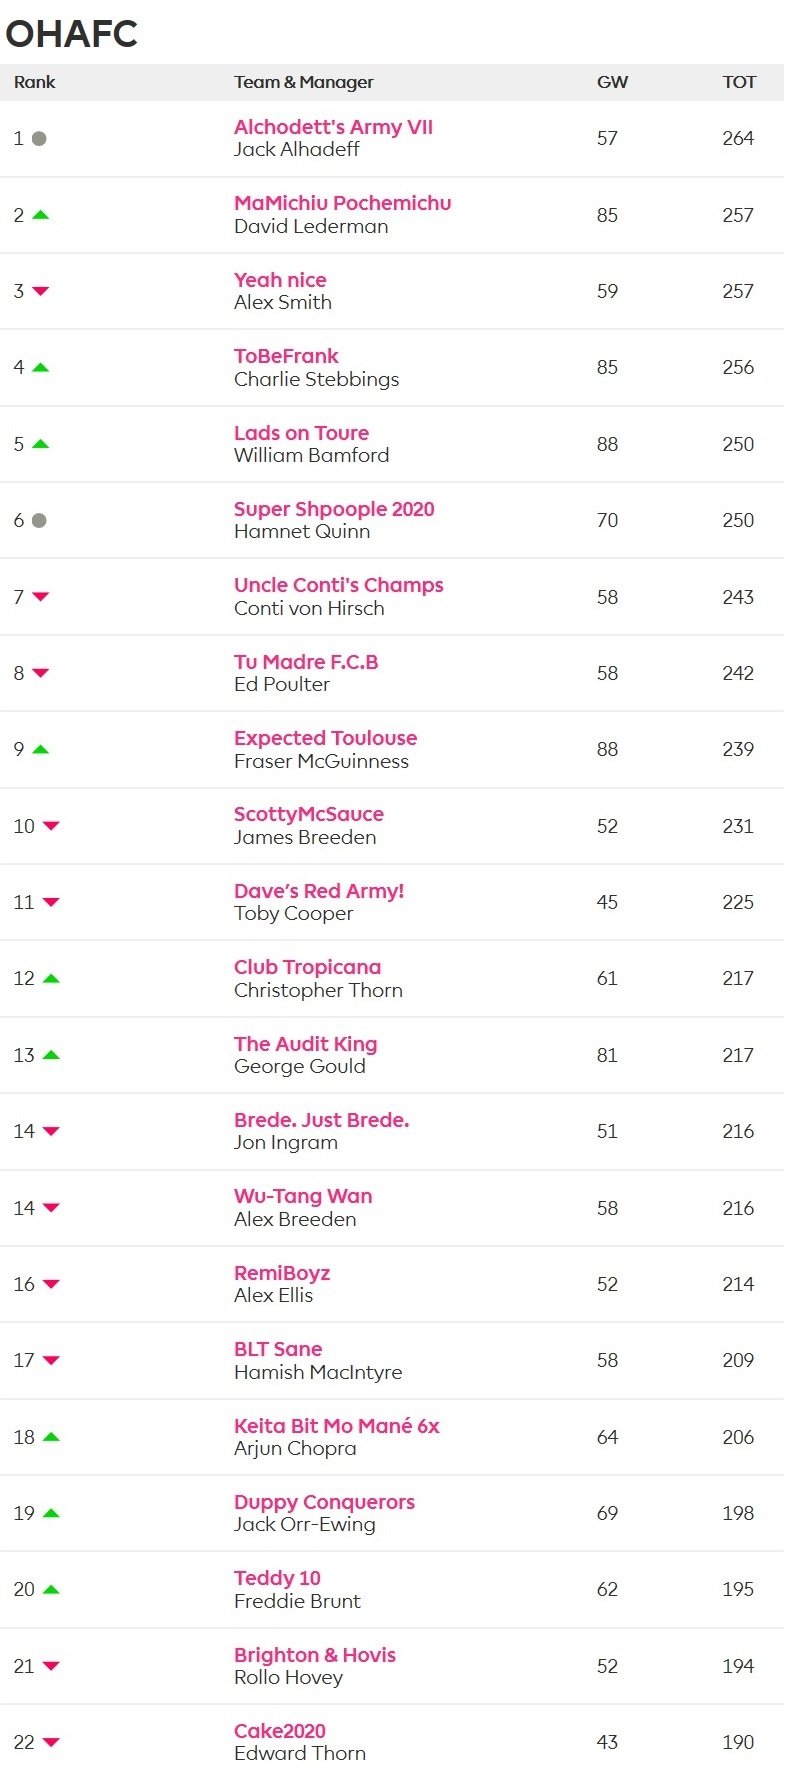This screenshot has height=1782, width=785.
Task: Click the green up arrow at rank 9
Action: (x=40, y=749)
